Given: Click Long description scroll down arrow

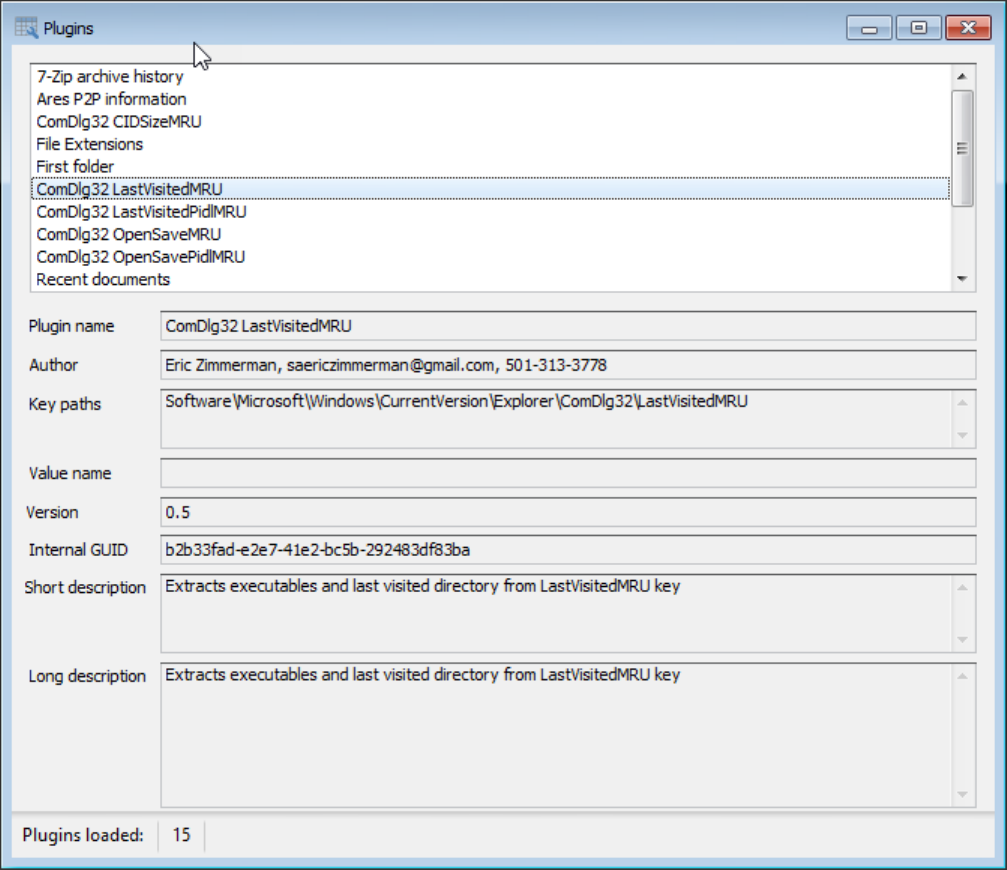Looking at the screenshot, I should click(x=962, y=794).
